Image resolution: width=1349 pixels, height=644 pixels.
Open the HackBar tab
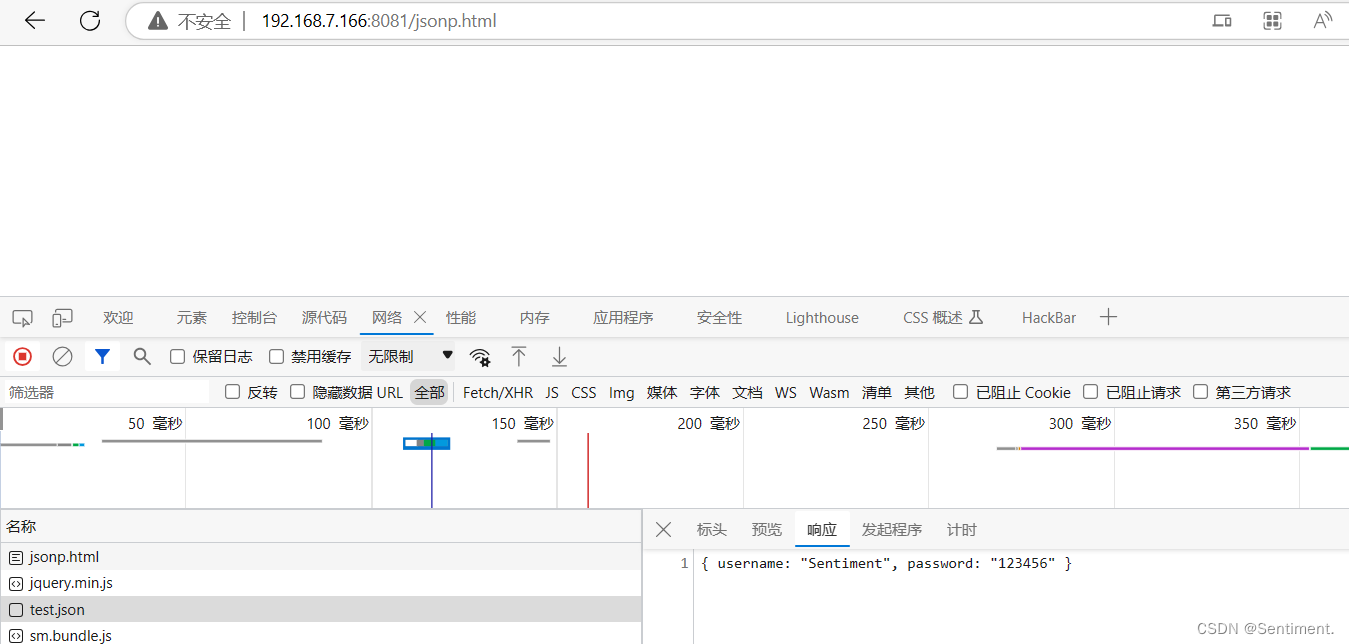[1049, 318]
